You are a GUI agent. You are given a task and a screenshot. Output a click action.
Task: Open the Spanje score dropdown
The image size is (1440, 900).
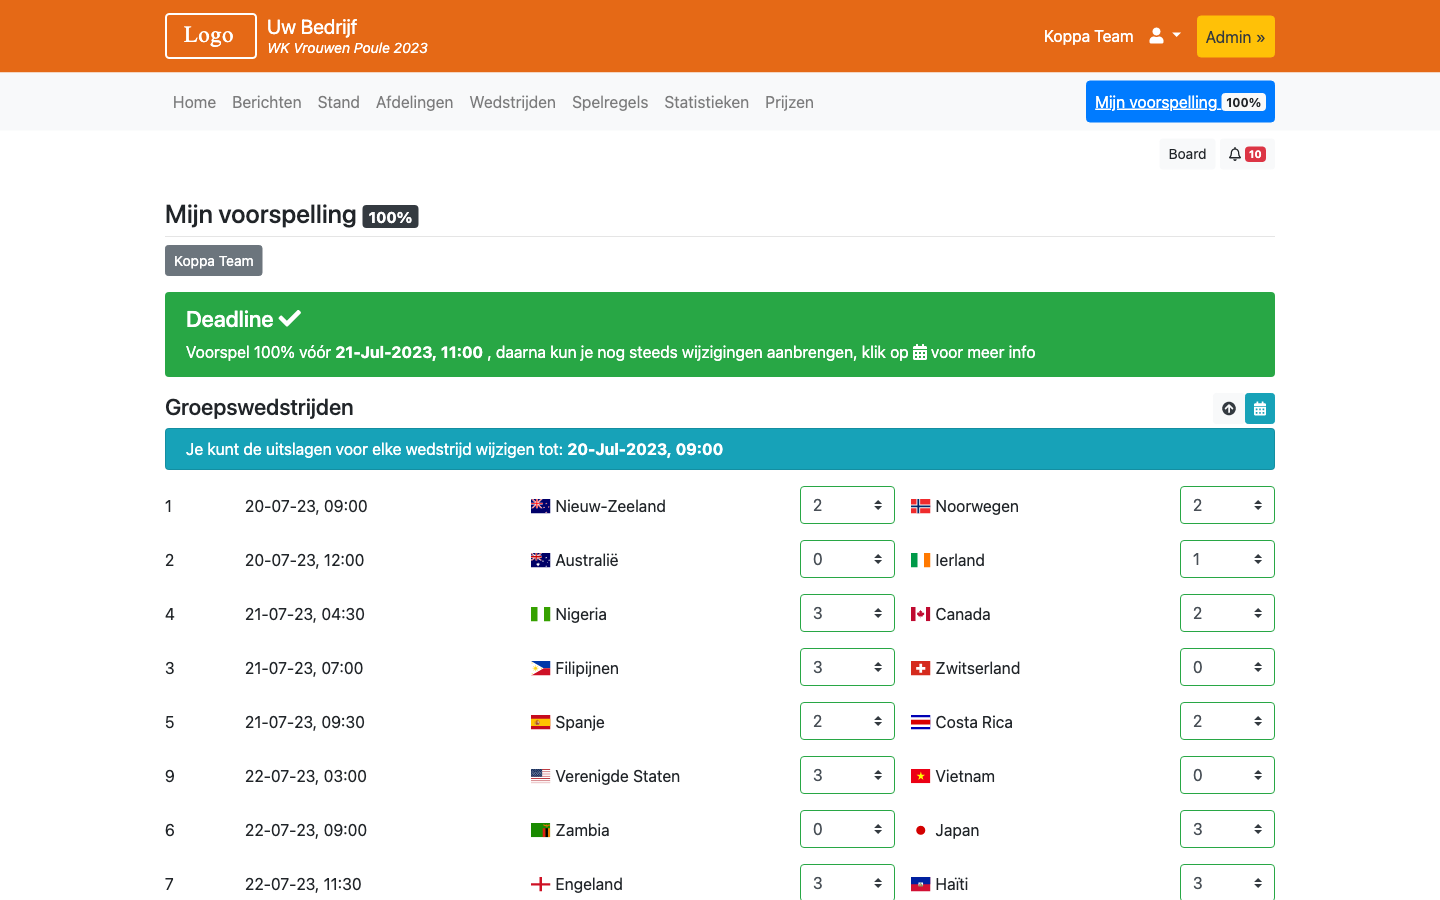click(847, 721)
